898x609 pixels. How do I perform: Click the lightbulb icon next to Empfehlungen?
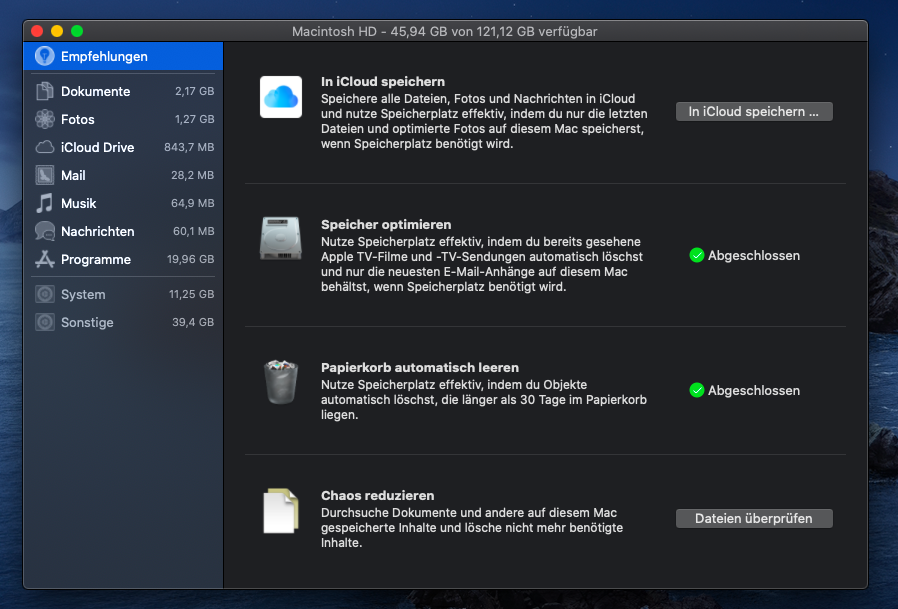45,57
